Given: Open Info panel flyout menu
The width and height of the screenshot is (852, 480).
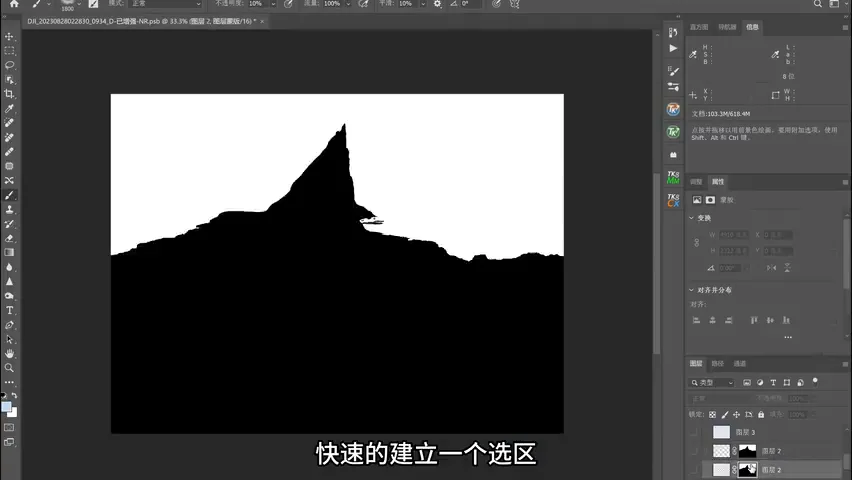Looking at the screenshot, I should click(x=845, y=27).
